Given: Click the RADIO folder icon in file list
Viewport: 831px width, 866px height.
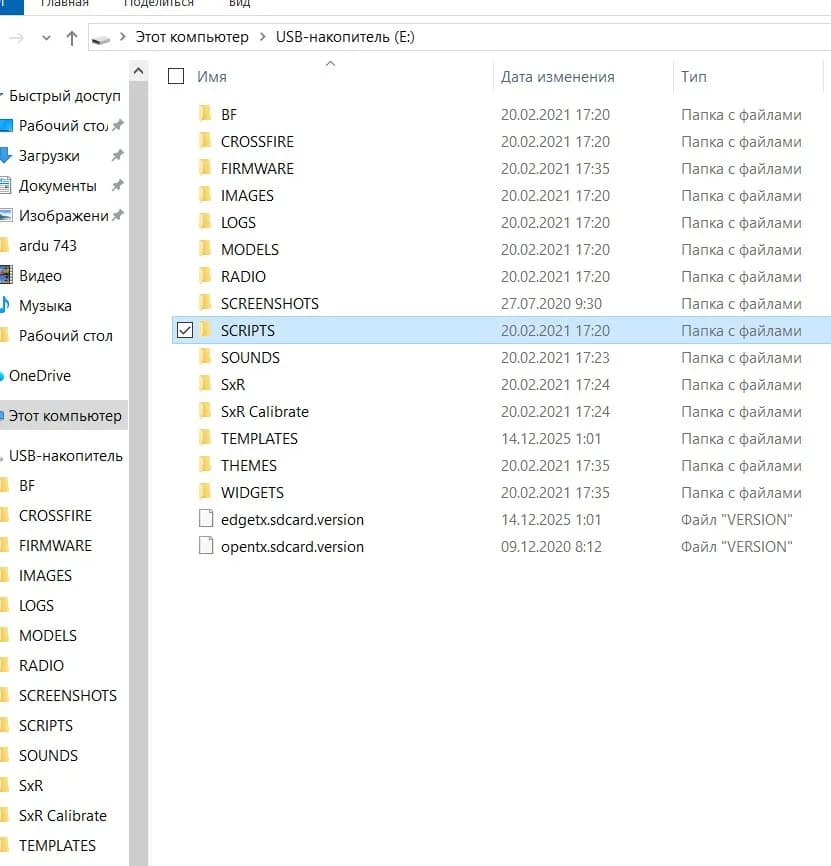Looking at the screenshot, I should pyautogui.click(x=205, y=276).
